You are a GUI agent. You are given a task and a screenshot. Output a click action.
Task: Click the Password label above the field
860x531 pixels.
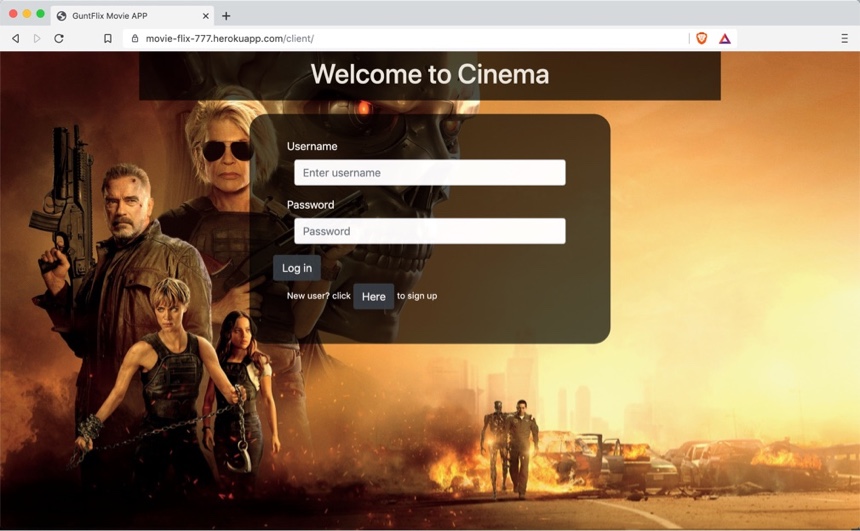(x=310, y=205)
